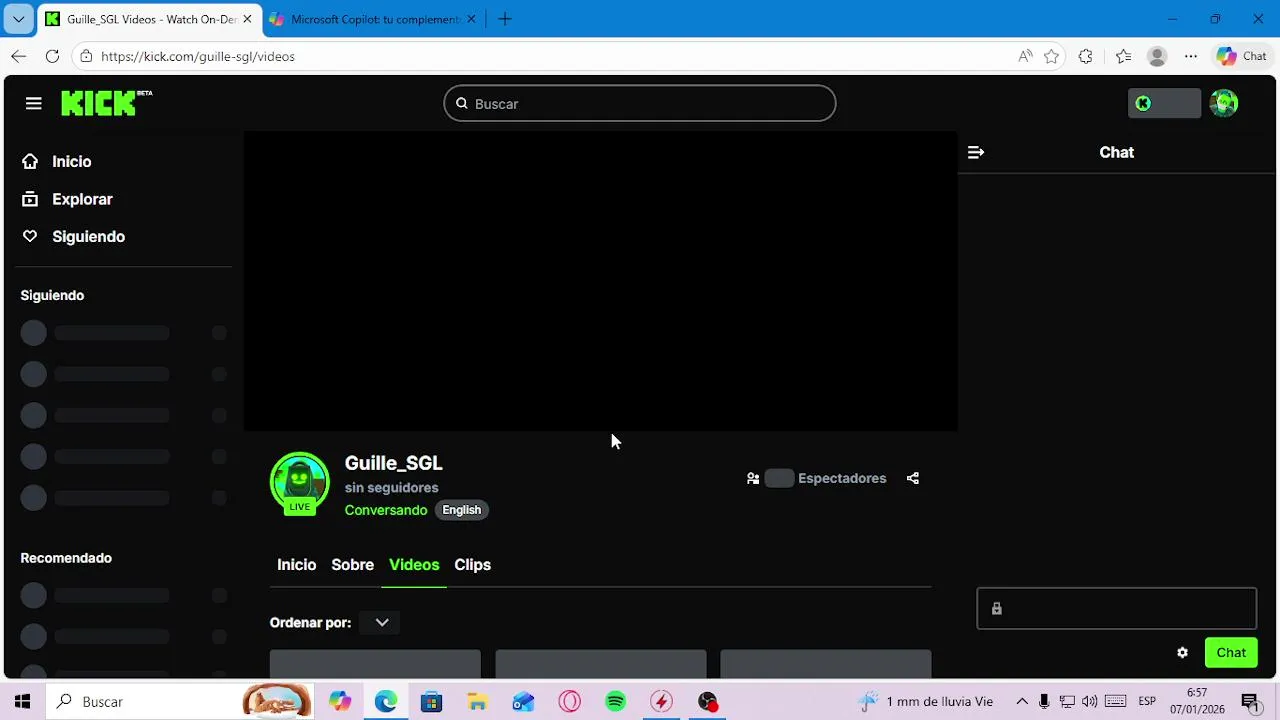1280x720 pixels.
Task: Open the notification center icon
Action: click(1249, 702)
